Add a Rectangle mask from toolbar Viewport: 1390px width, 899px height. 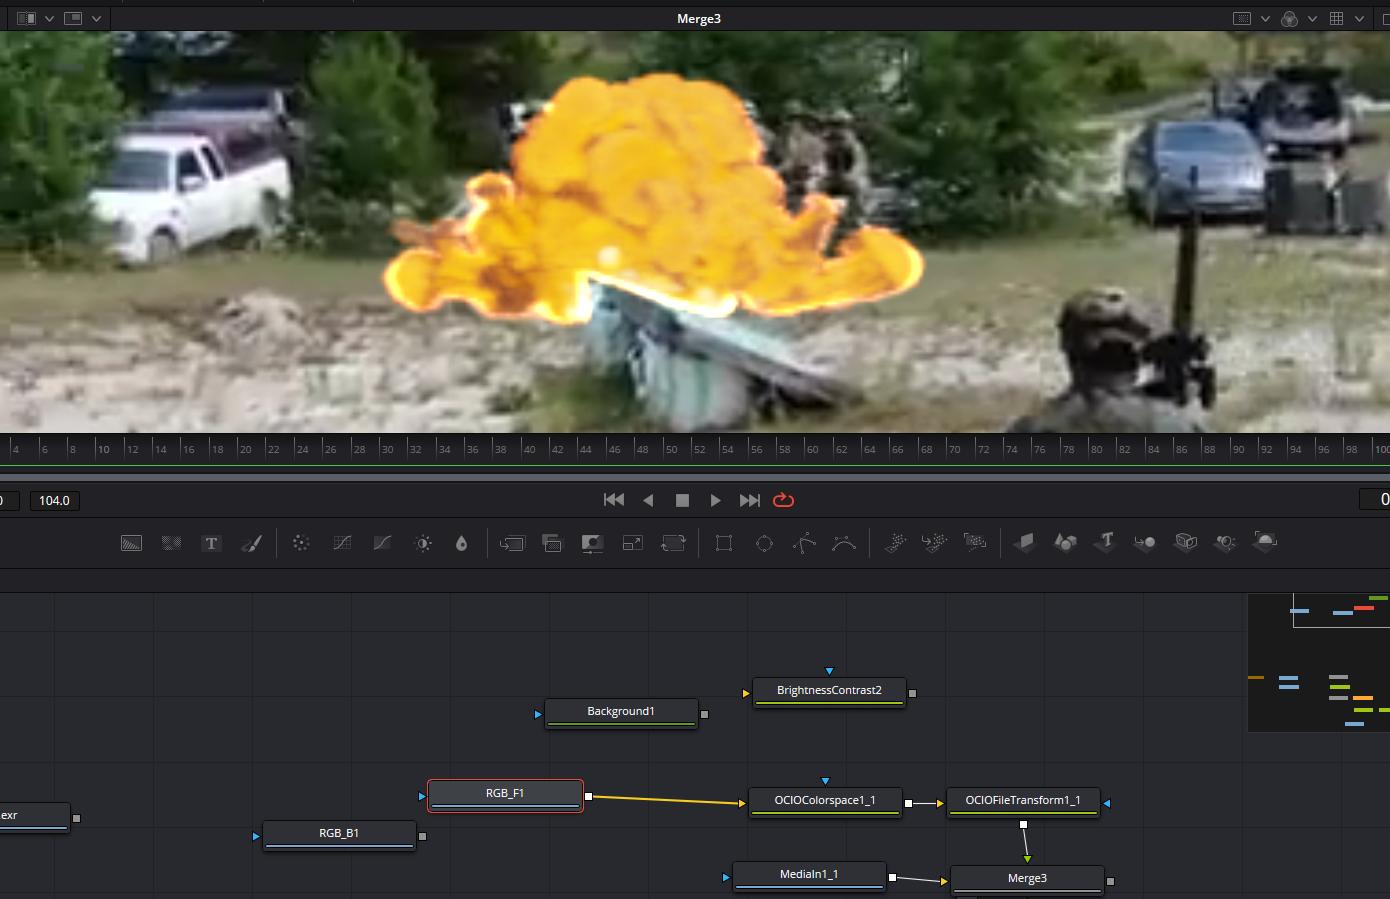click(724, 543)
